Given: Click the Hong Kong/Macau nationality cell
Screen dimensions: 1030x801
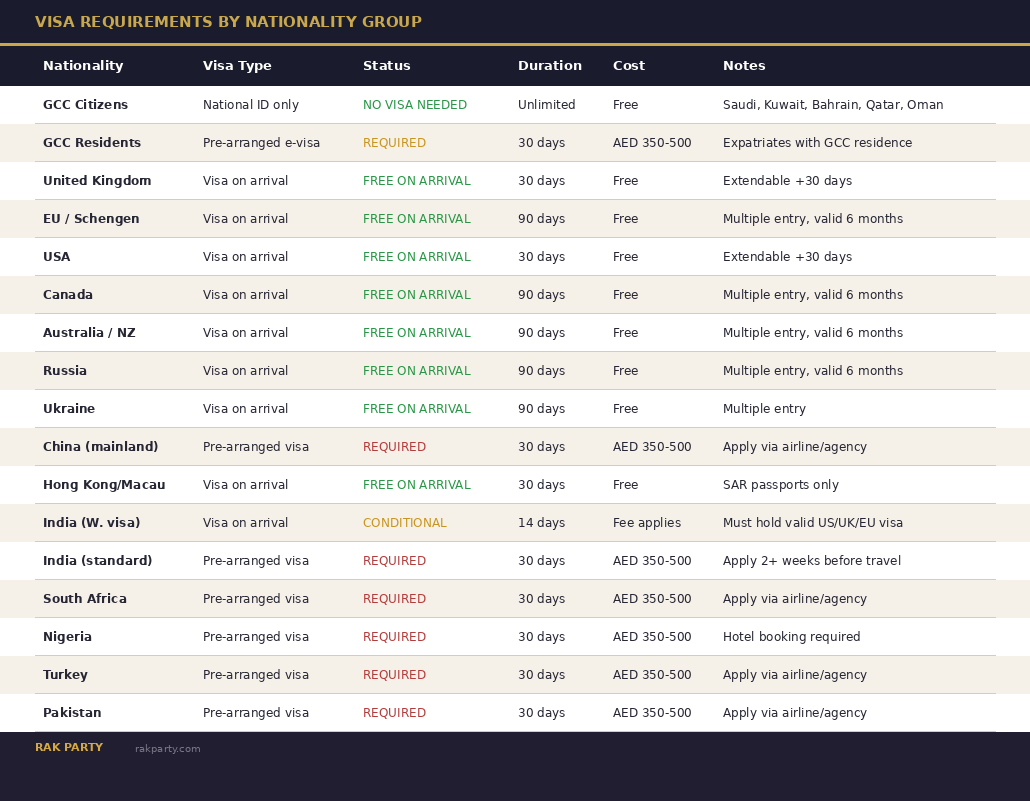Looking at the screenshot, I should (104, 485).
